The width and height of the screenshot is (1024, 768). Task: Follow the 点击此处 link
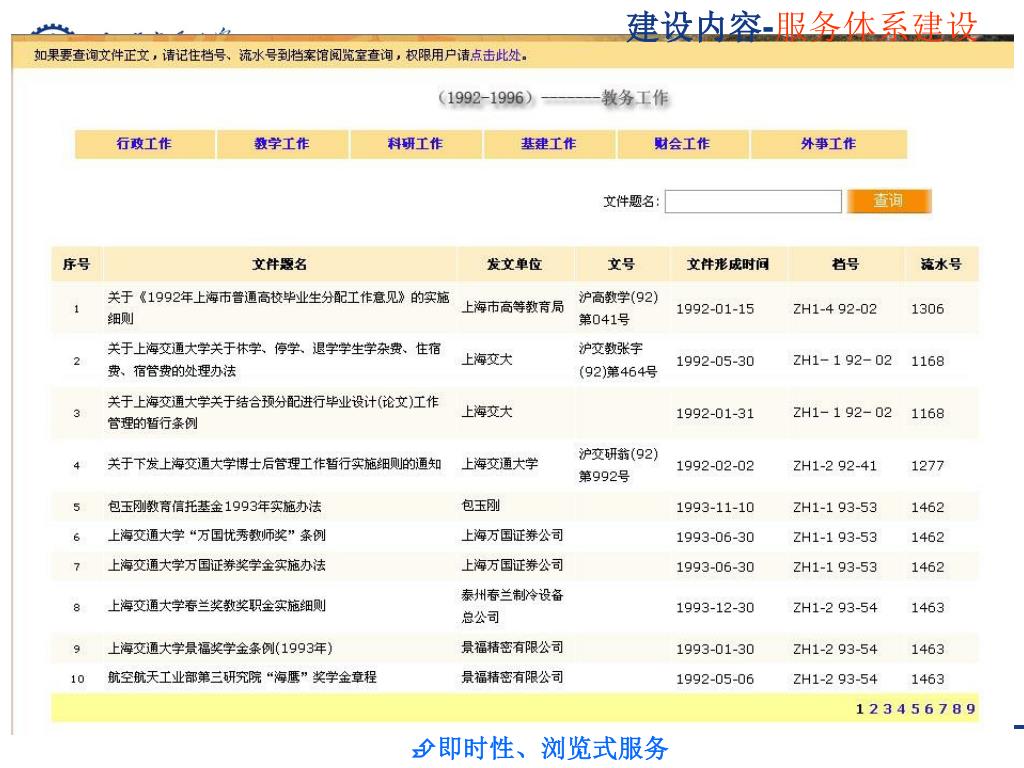coord(496,56)
